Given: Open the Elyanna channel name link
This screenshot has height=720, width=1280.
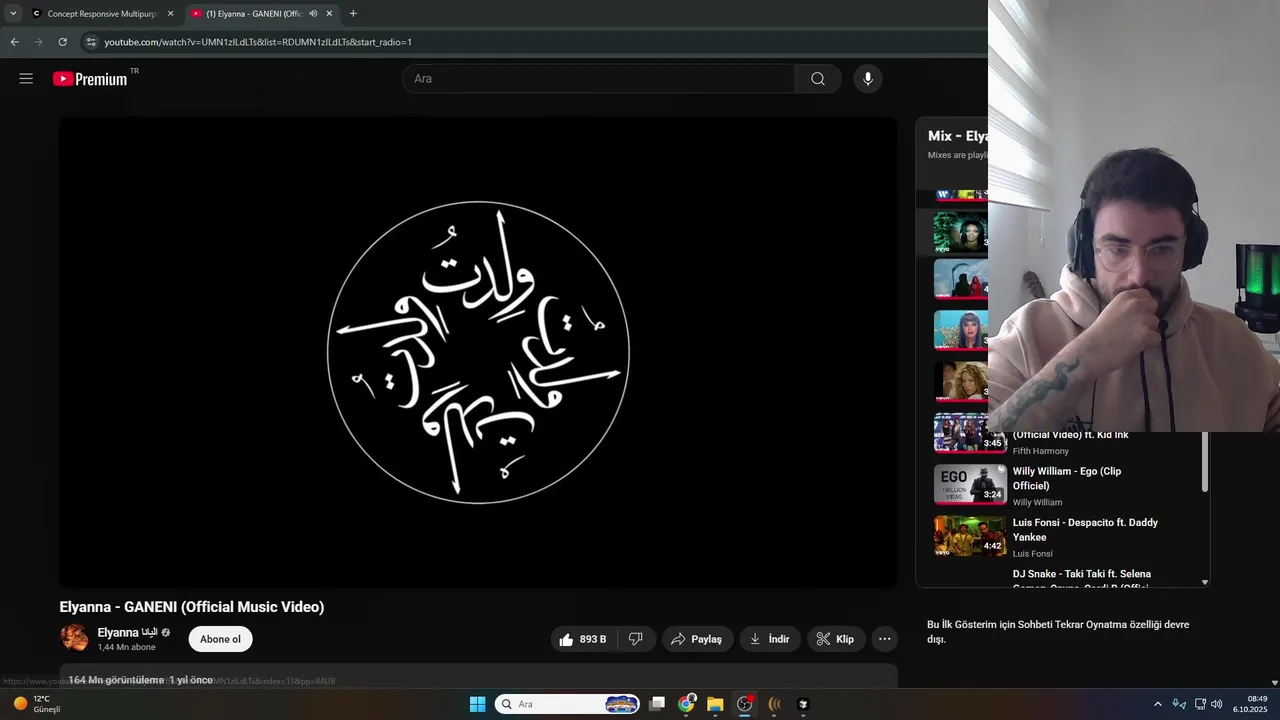Looking at the screenshot, I should 127,632.
